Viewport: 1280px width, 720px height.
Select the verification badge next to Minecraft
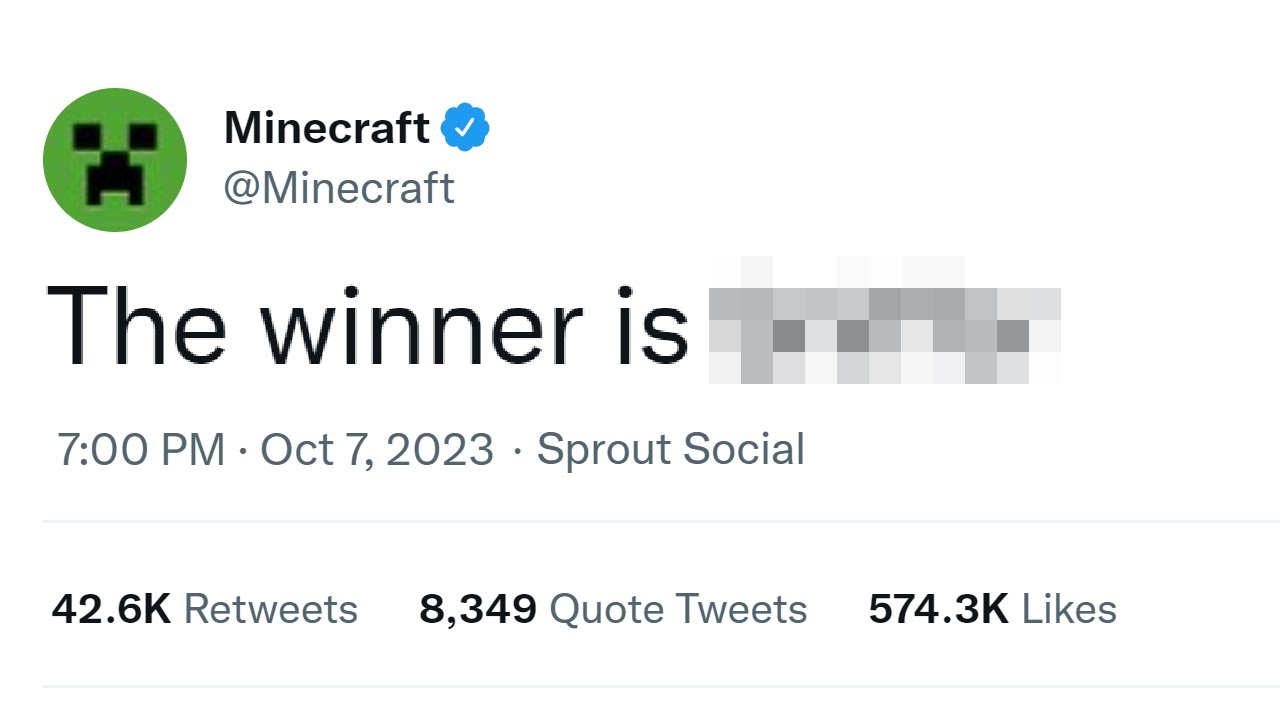465,125
